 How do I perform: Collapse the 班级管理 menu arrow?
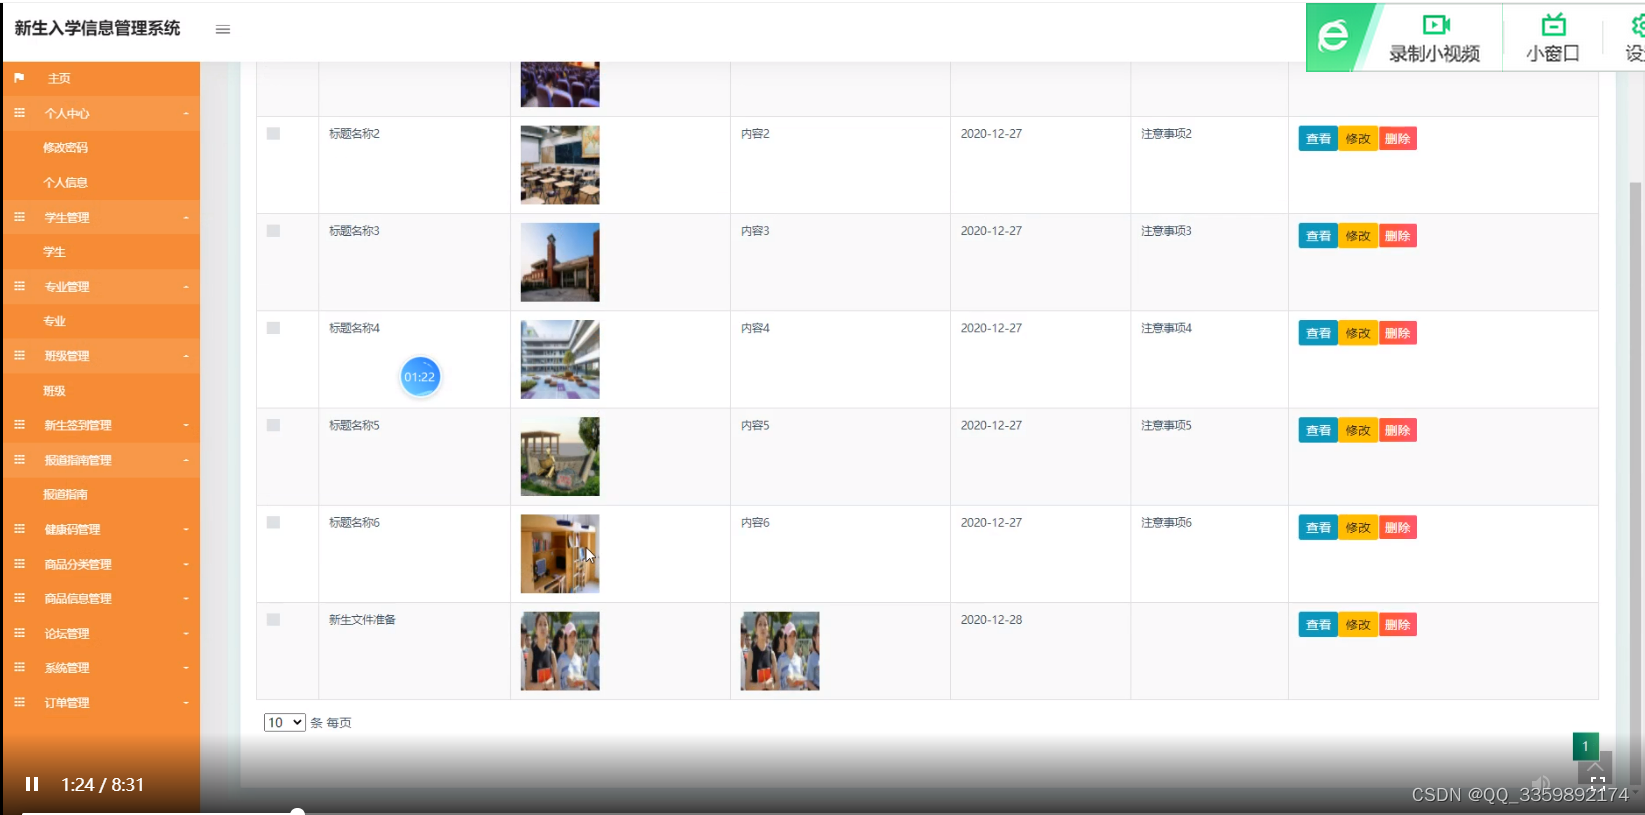tap(186, 356)
